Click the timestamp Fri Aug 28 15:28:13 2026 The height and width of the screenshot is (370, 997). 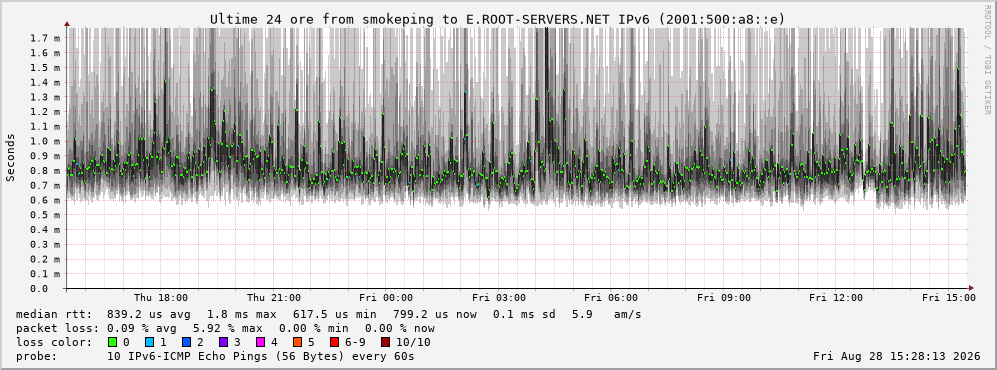point(897,356)
